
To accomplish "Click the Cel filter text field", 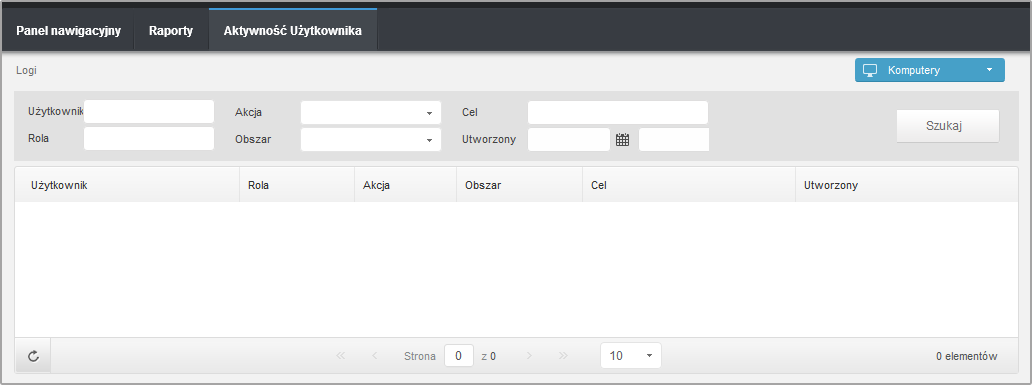I will tap(617, 113).
